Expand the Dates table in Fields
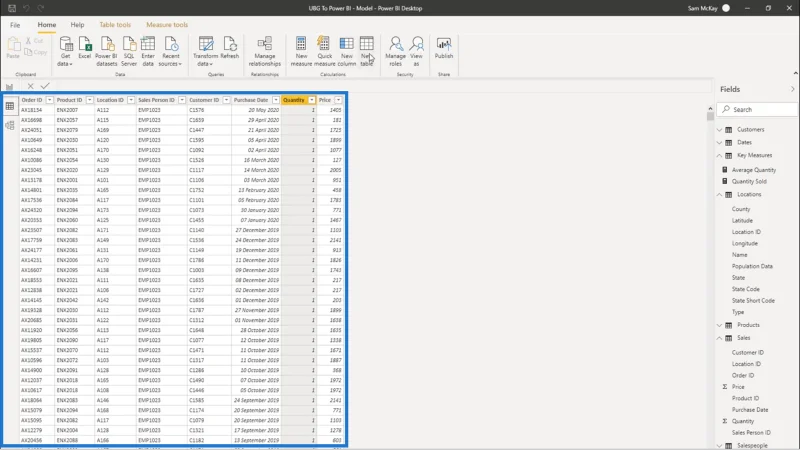 click(x=719, y=142)
